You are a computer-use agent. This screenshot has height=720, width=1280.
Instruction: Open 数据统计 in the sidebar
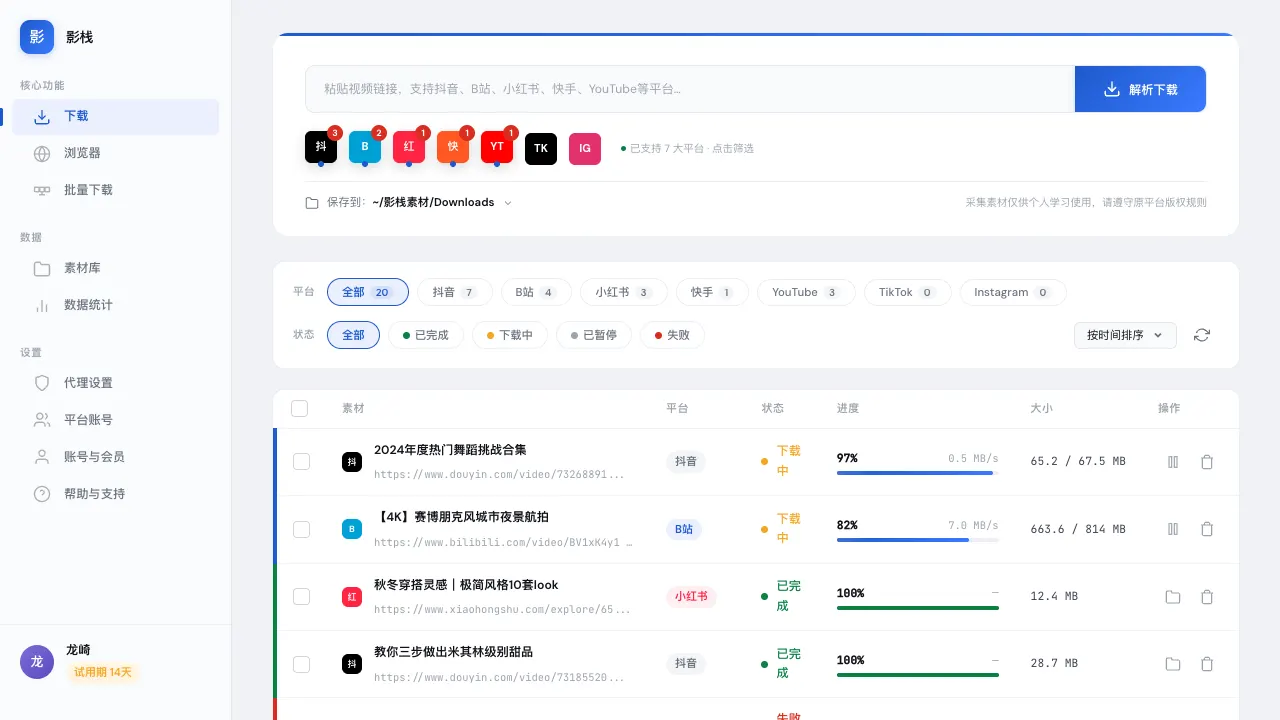tap(115, 305)
